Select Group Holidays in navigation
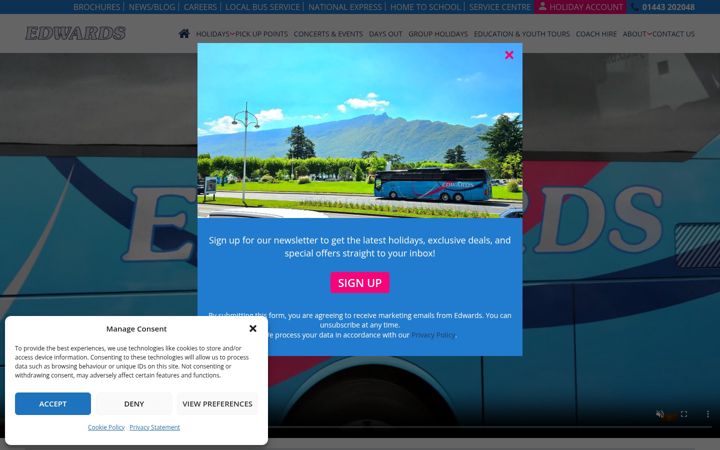Screen dimensions: 720x450 point(438,34)
